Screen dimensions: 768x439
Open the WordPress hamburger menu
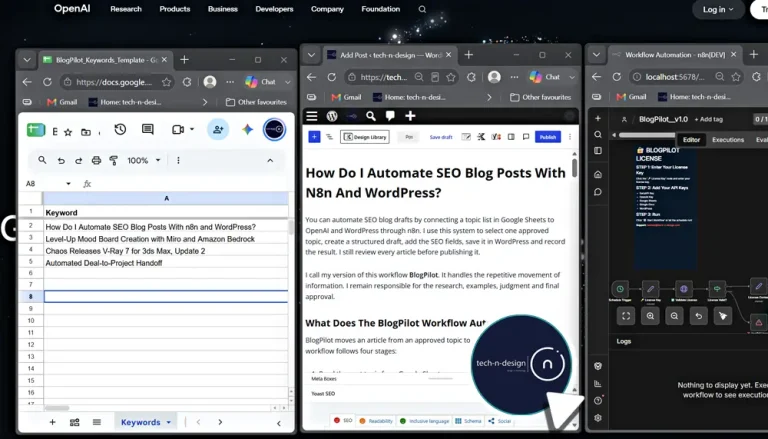point(312,116)
